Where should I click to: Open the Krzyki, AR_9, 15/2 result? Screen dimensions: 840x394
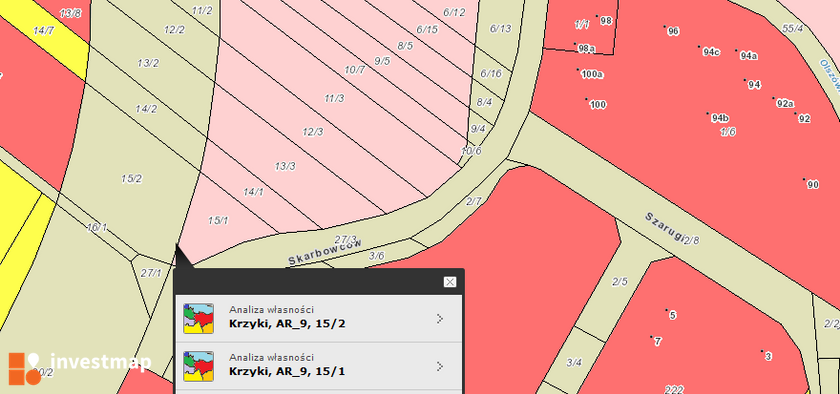[319, 318]
